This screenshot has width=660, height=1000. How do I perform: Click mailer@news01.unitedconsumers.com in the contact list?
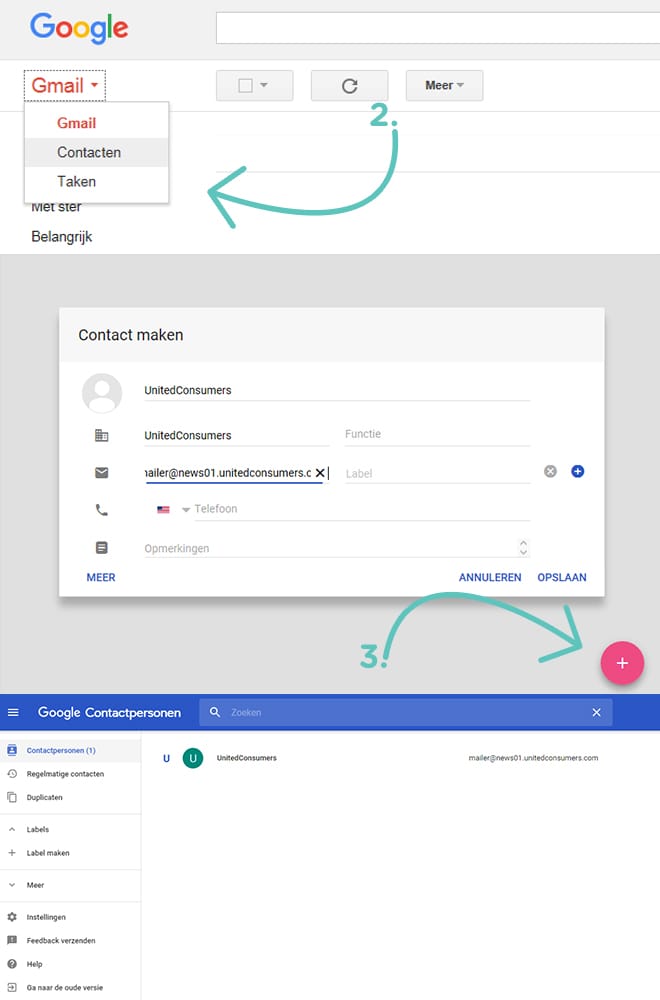pyautogui.click(x=533, y=758)
